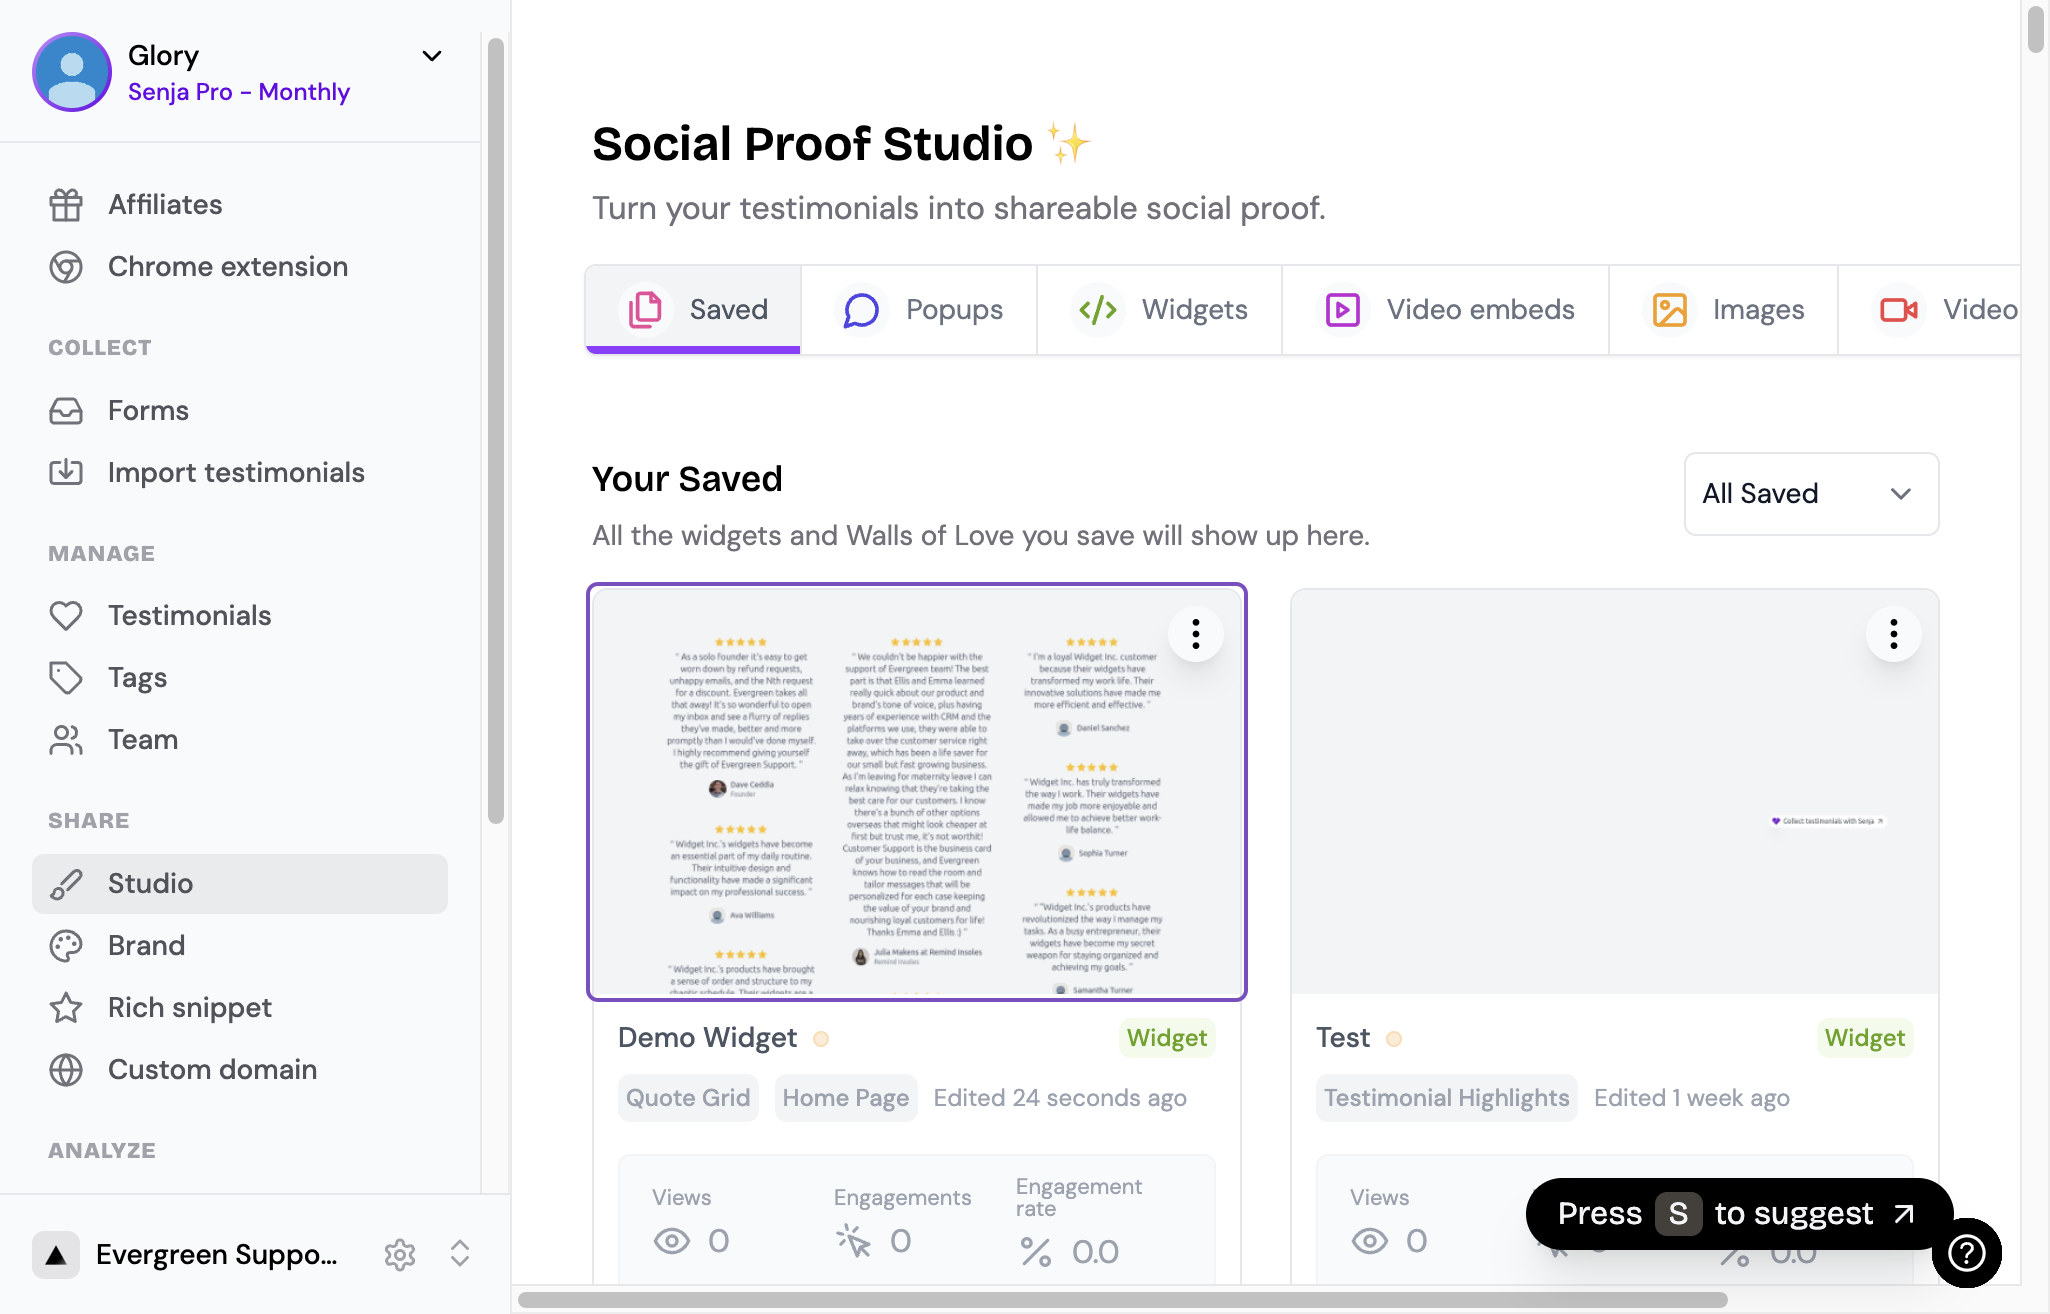Click the Video camera icon tab
Image resolution: width=2050 pixels, height=1314 pixels.
tap(1898, 310)
